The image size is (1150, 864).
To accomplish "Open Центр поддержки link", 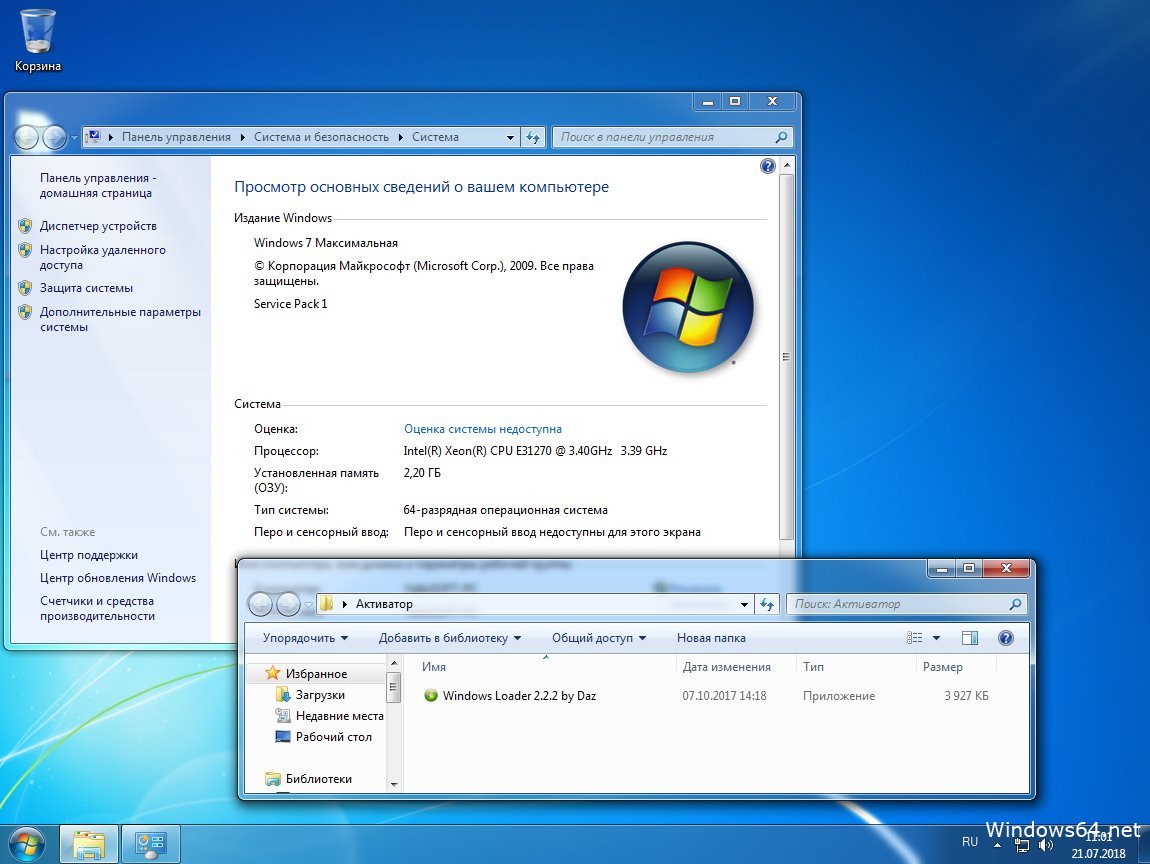I will pyautogui.click(x=89, y=555).
